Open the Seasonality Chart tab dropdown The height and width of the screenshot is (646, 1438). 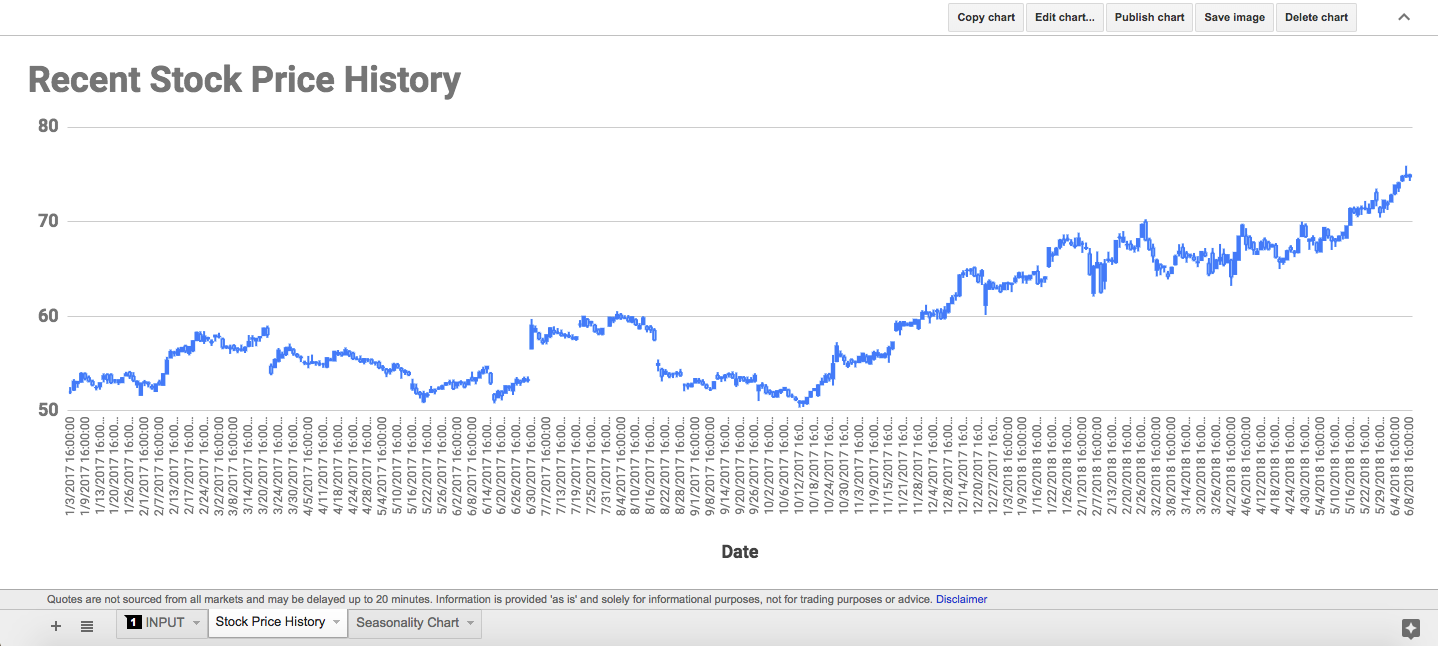point(470,622)
